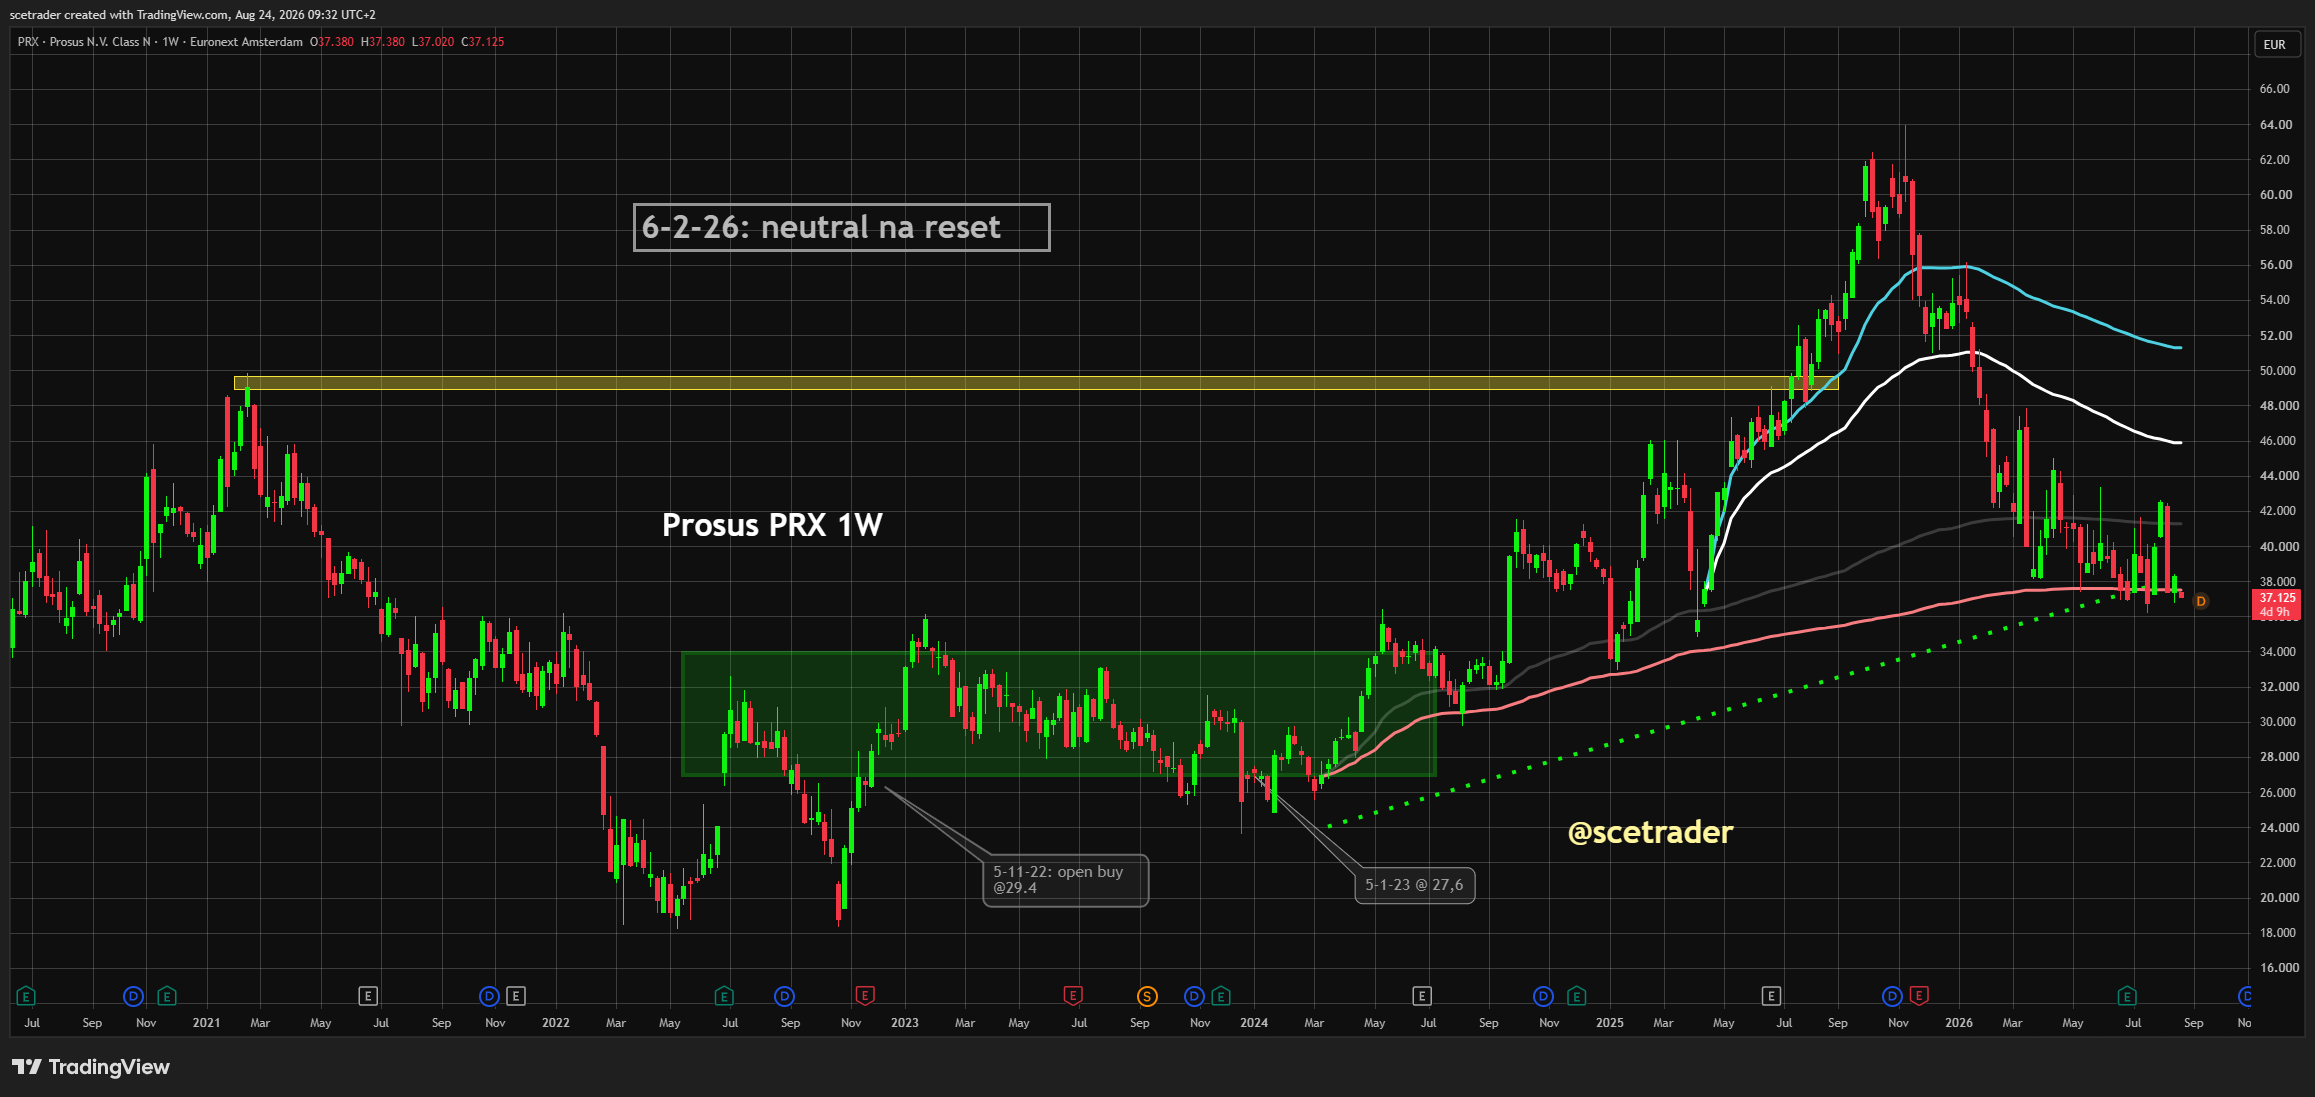Select the green earnings marker near November 2020
This screenshot has height=1097, width=2315.
click(x=167, y=996)
